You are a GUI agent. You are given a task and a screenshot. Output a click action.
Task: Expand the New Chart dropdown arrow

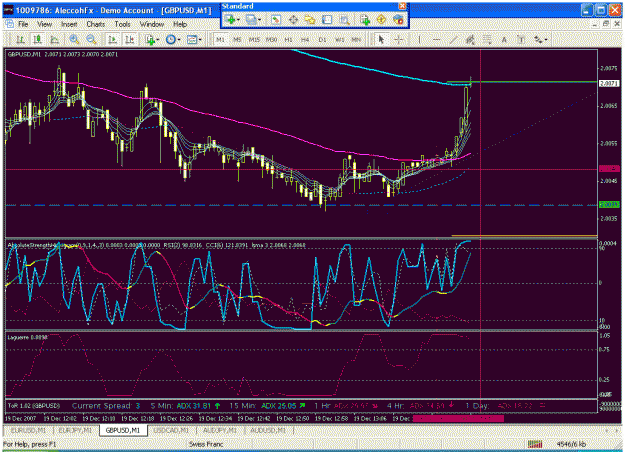pos(238,19)
